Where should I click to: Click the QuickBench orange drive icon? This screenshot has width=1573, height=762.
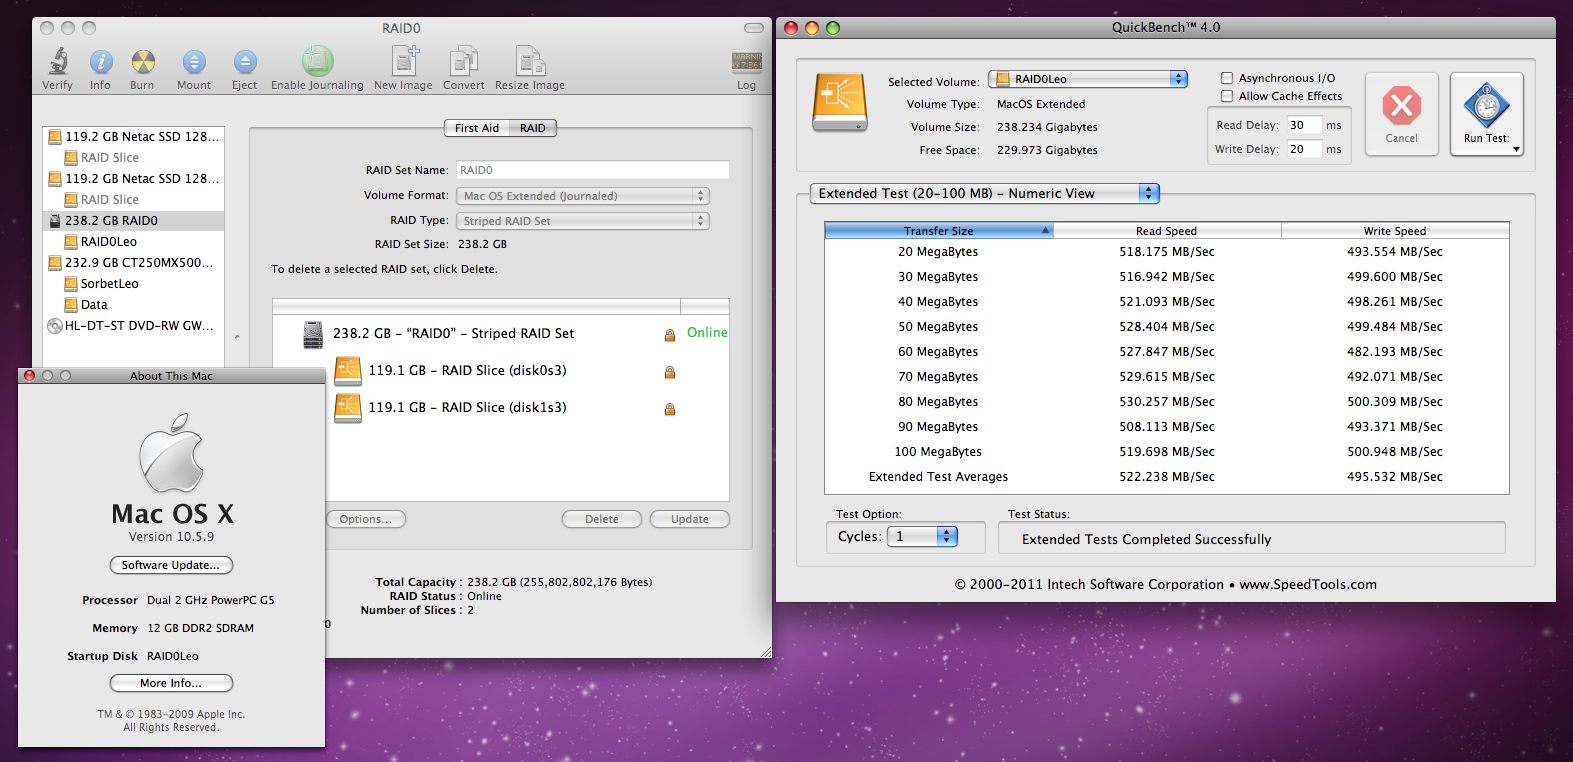(x=840, y=102)
